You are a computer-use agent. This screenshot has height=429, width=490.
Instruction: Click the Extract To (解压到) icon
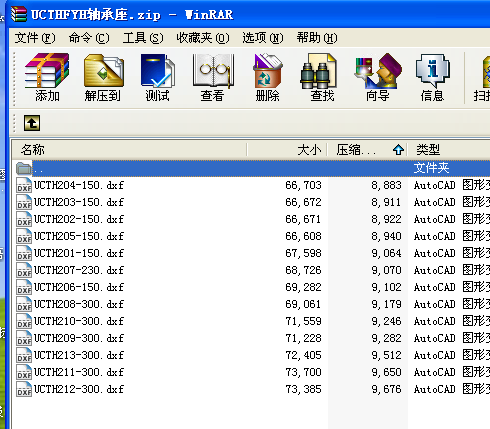click(x=103, y=77)
